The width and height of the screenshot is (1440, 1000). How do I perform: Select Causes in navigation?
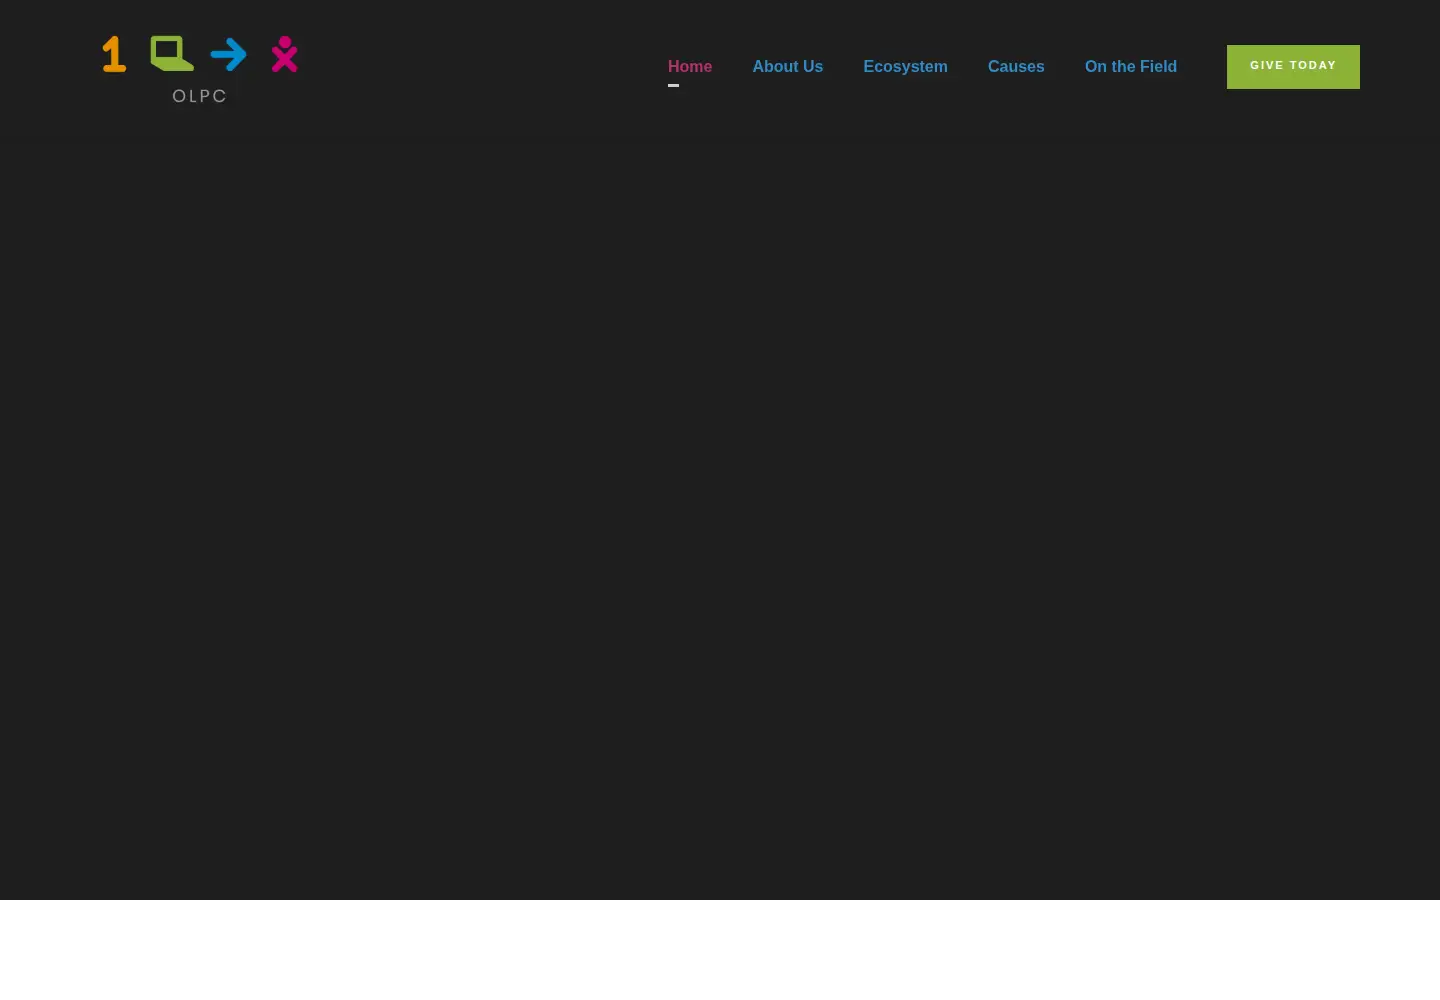(x=1016, y=66)
